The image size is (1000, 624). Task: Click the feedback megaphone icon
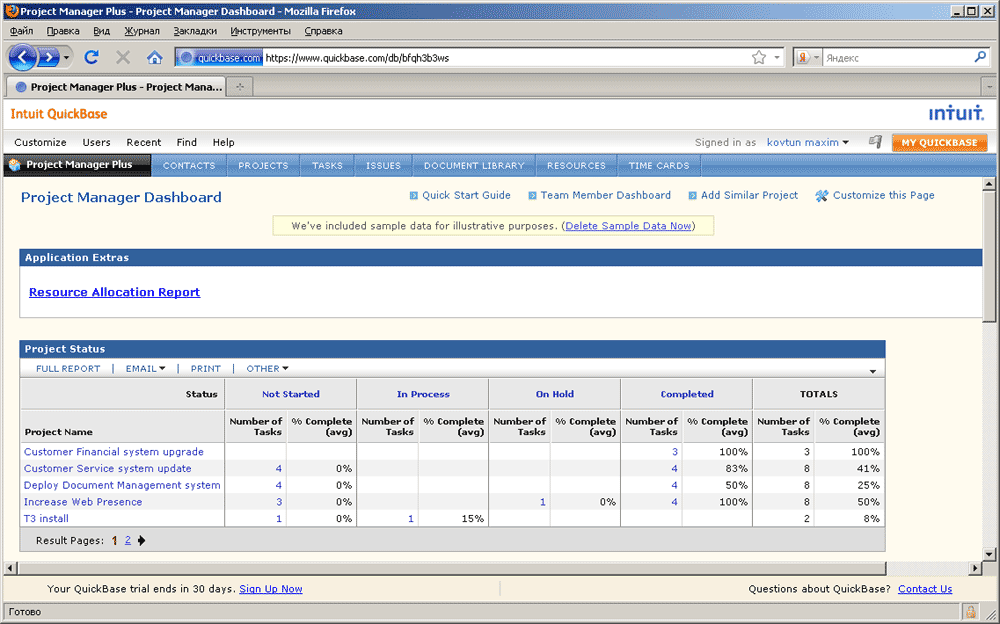[876, 142]
